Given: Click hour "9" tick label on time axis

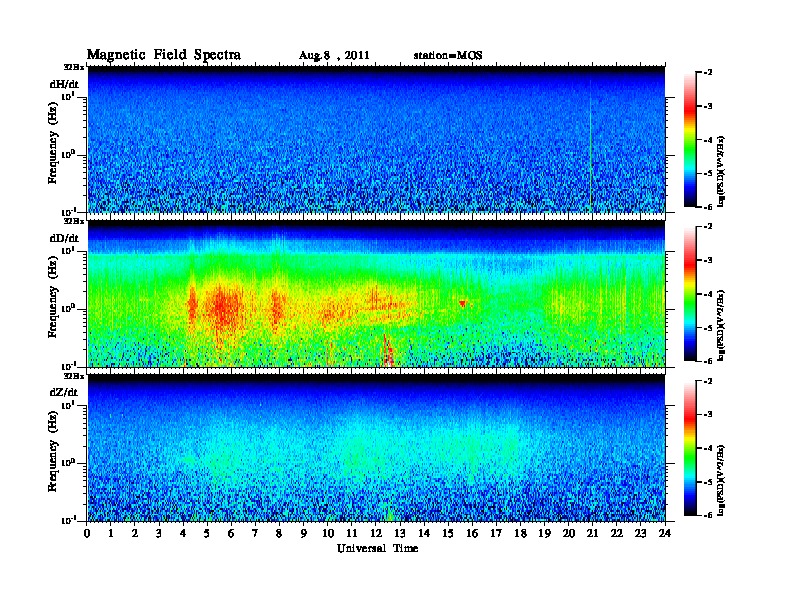Looking at the screenshot, I should (x=304, y=534).
